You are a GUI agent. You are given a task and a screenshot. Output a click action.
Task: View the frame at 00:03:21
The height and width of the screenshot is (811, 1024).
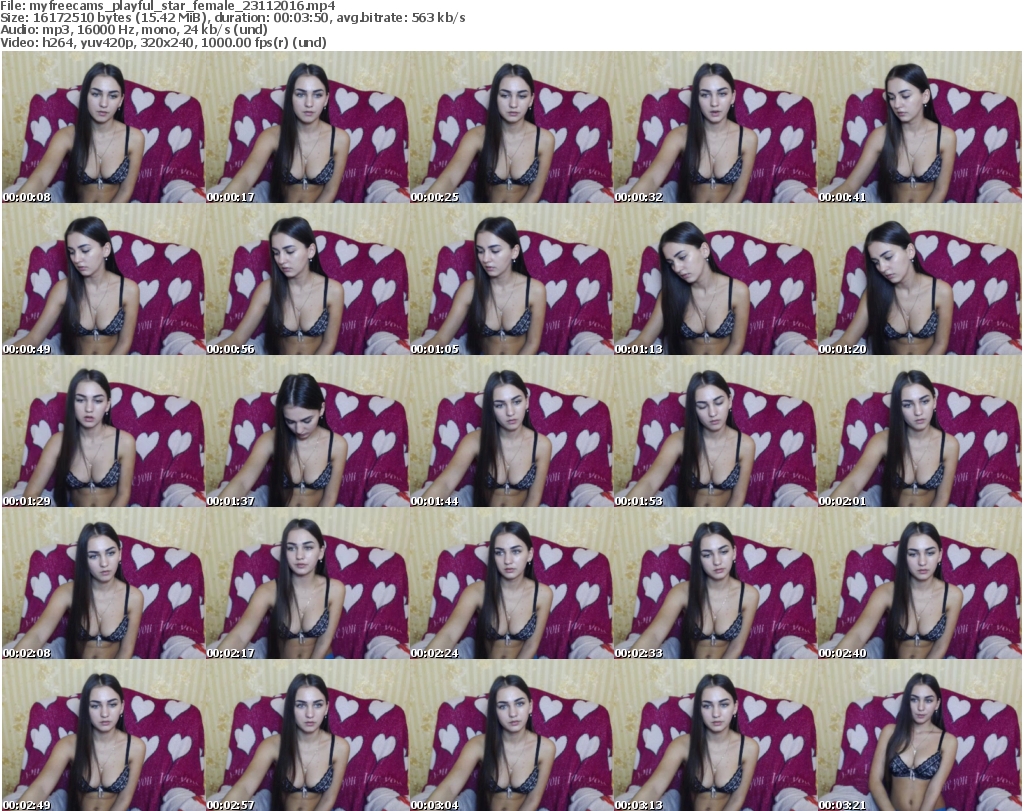point(919,735)
